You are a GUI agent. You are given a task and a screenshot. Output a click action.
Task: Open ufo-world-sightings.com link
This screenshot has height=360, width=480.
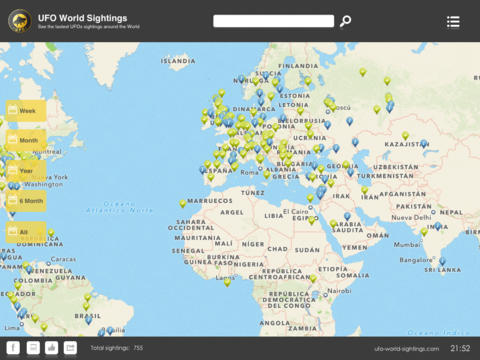pos(406,349)
